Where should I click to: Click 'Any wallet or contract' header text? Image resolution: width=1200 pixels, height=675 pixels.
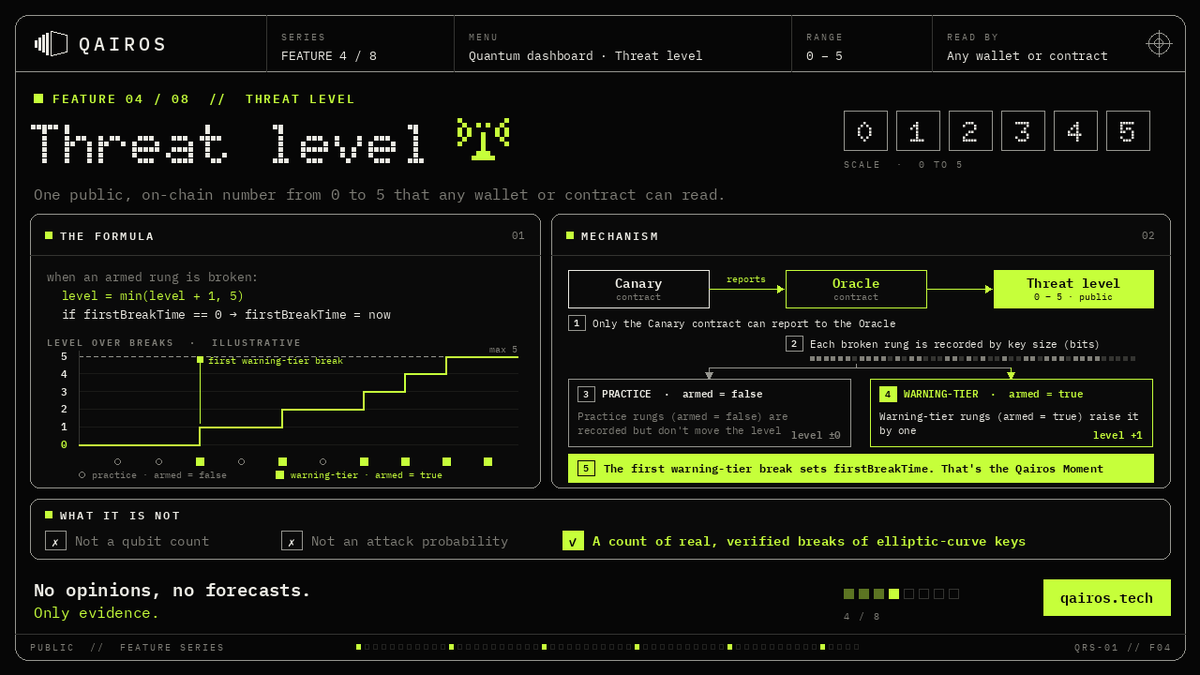coord(1027,56)
